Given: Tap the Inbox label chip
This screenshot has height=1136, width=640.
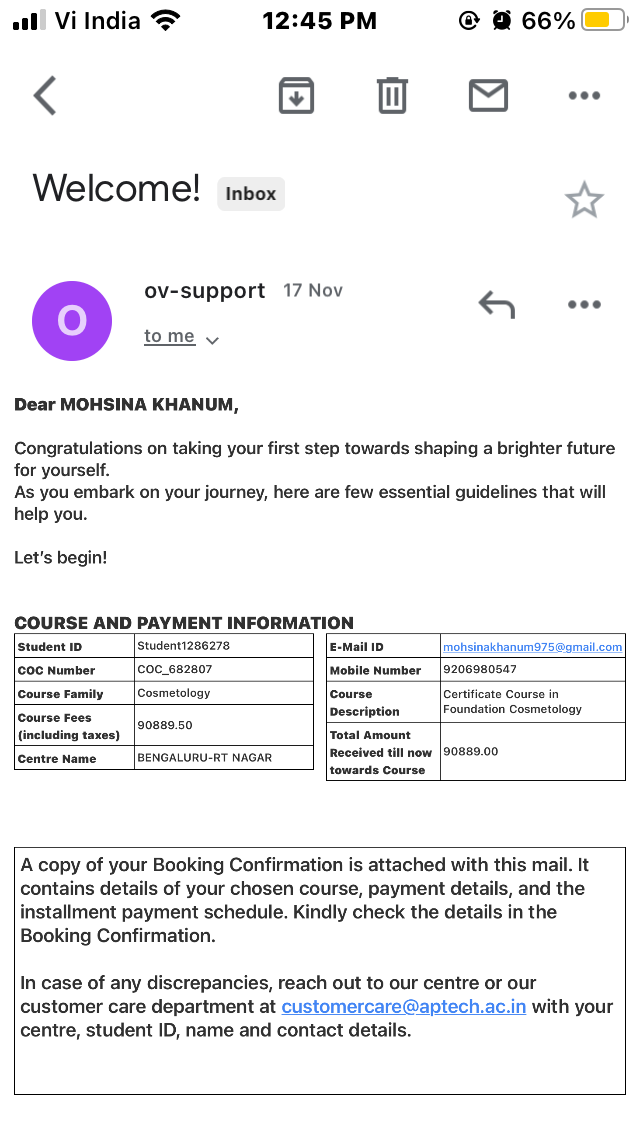Looking at the screenshot, I should pyautogui.click(x=251, y=193).
